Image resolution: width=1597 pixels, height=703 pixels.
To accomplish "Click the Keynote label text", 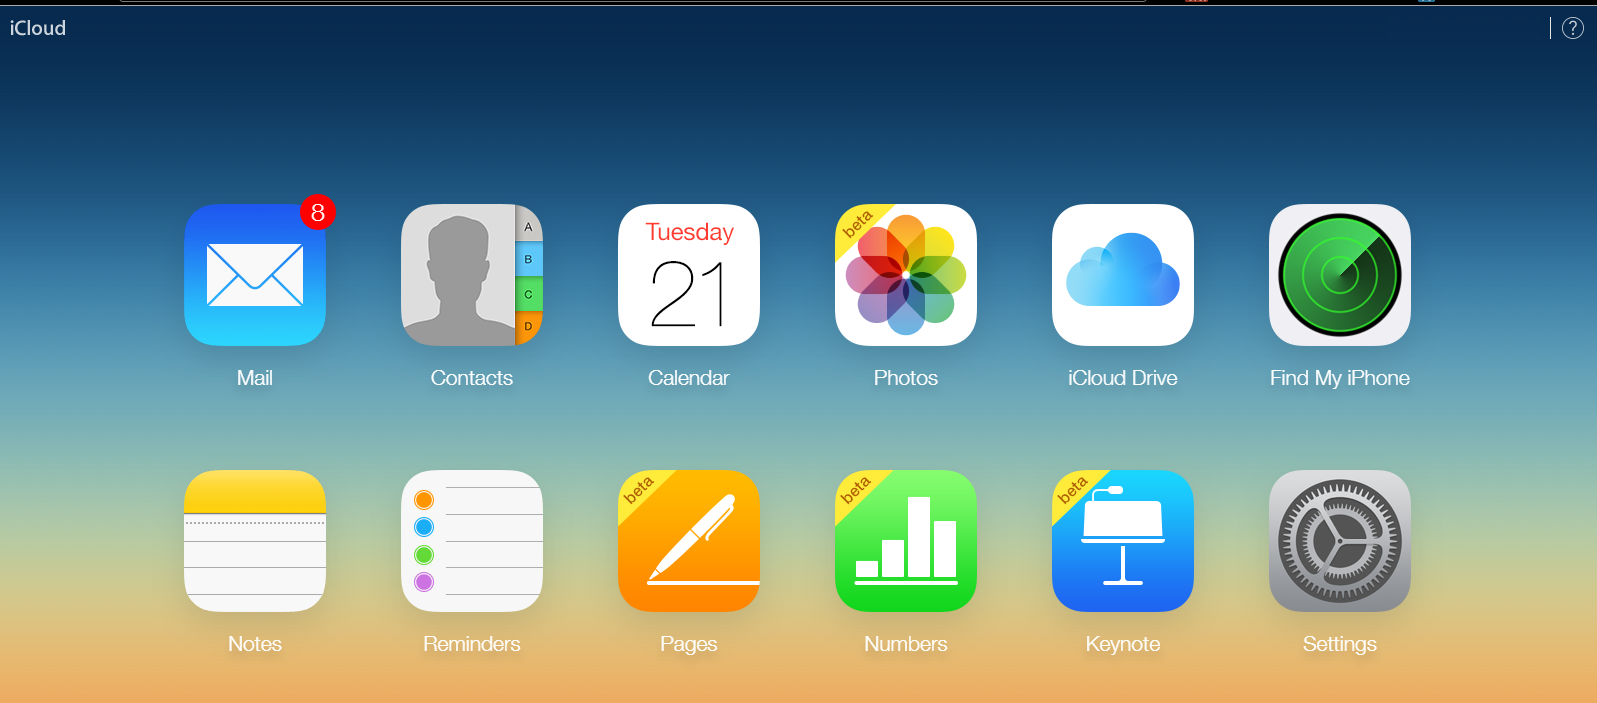I will click(x=1123, y=644).
